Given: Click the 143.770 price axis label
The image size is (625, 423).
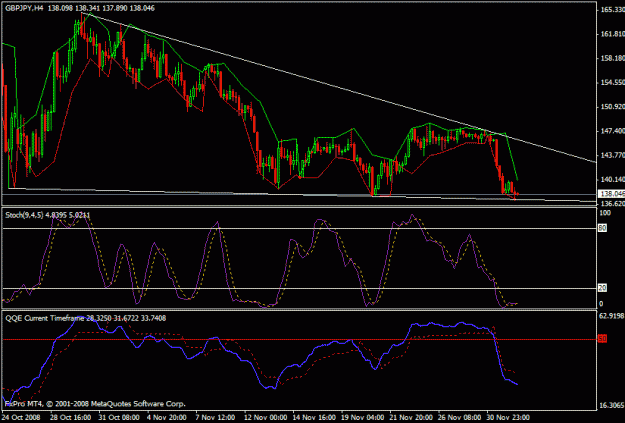Looking at the screenshot, I should 612,155.
